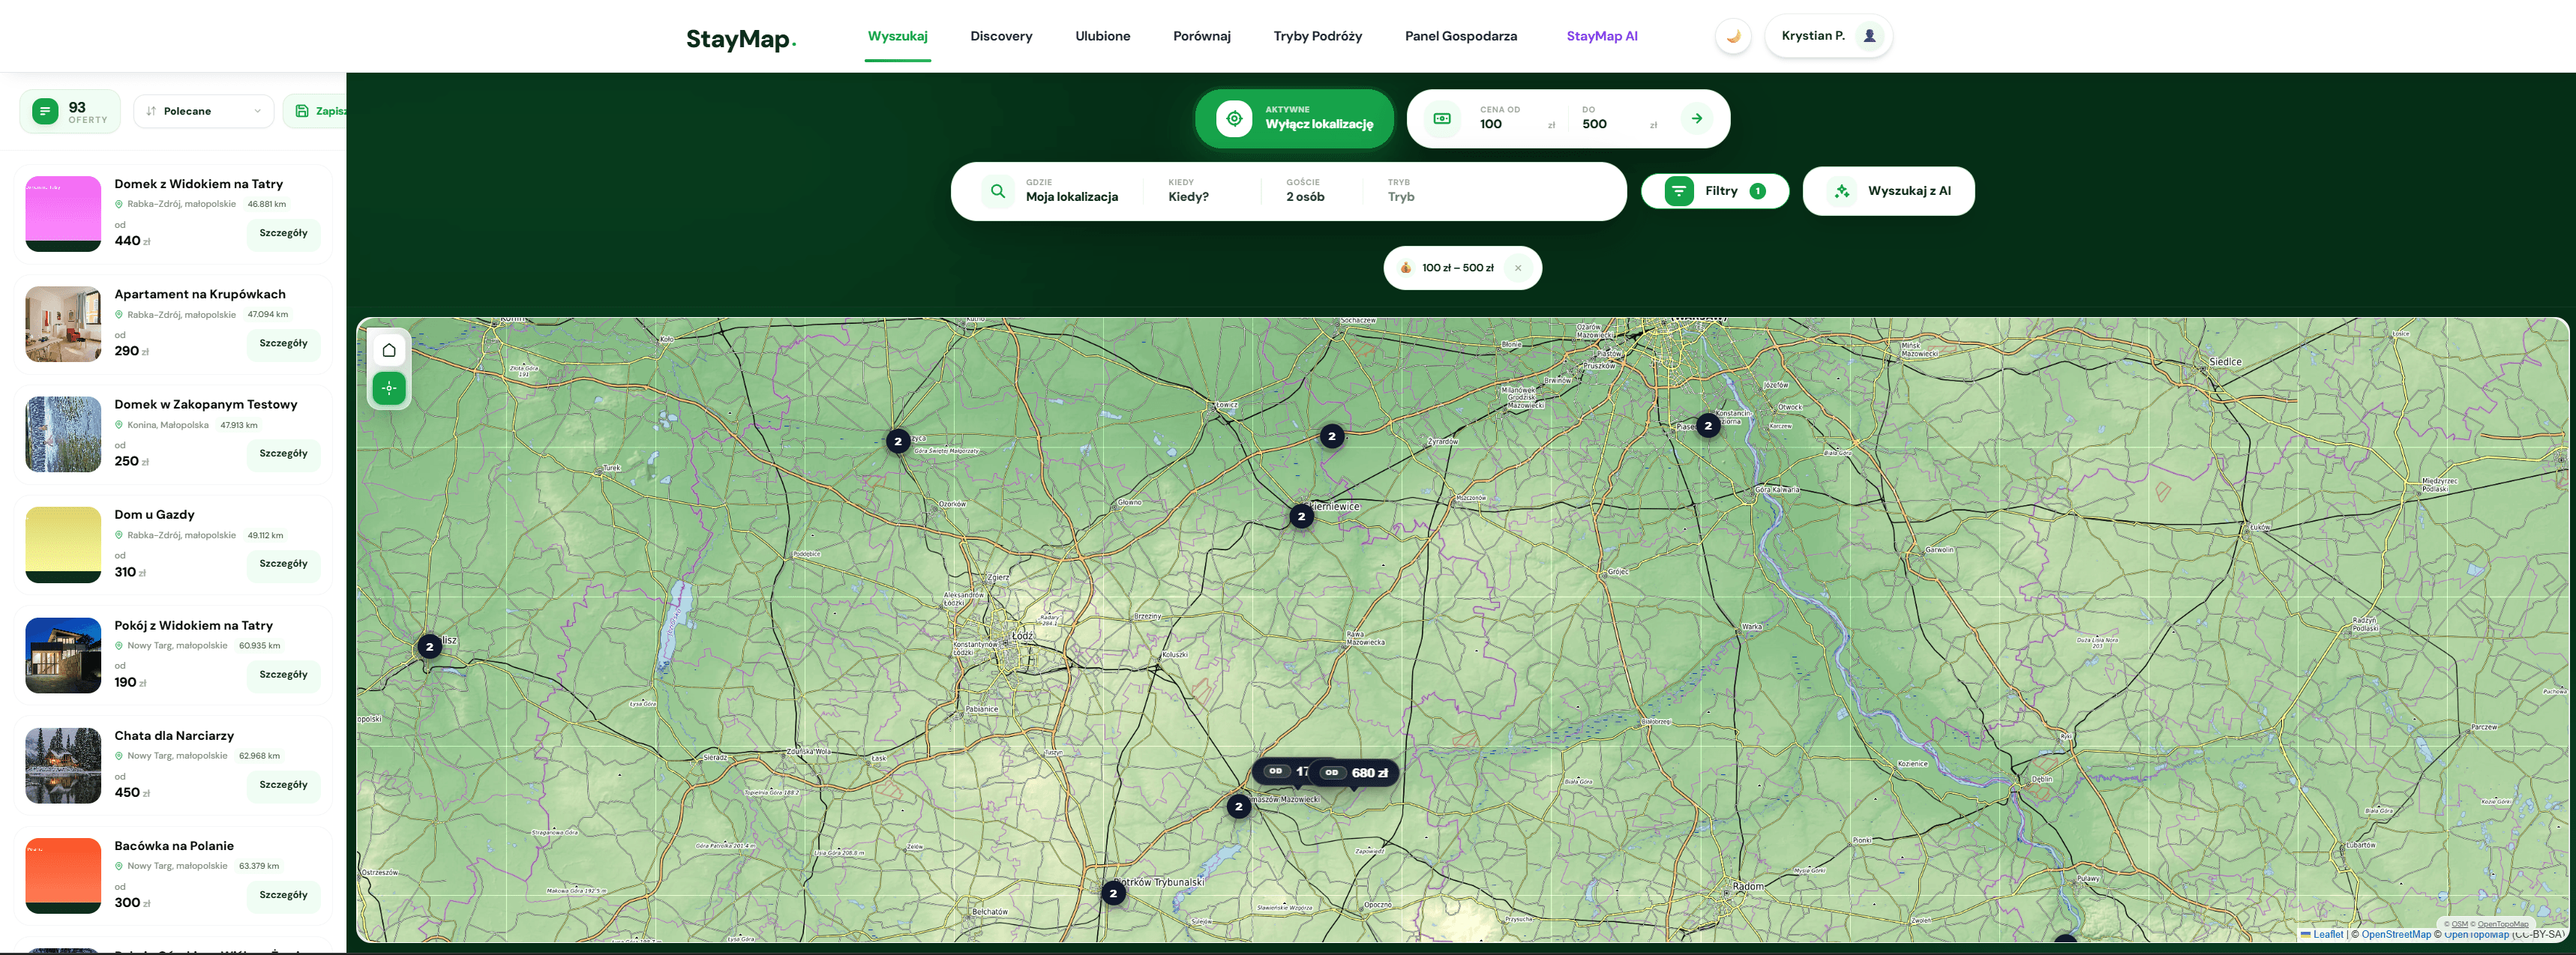This screenshot has width=2576, height=955.
Task: Click map cluster near Piotrków Trybunalski
Action: (x=1113, y=894)
